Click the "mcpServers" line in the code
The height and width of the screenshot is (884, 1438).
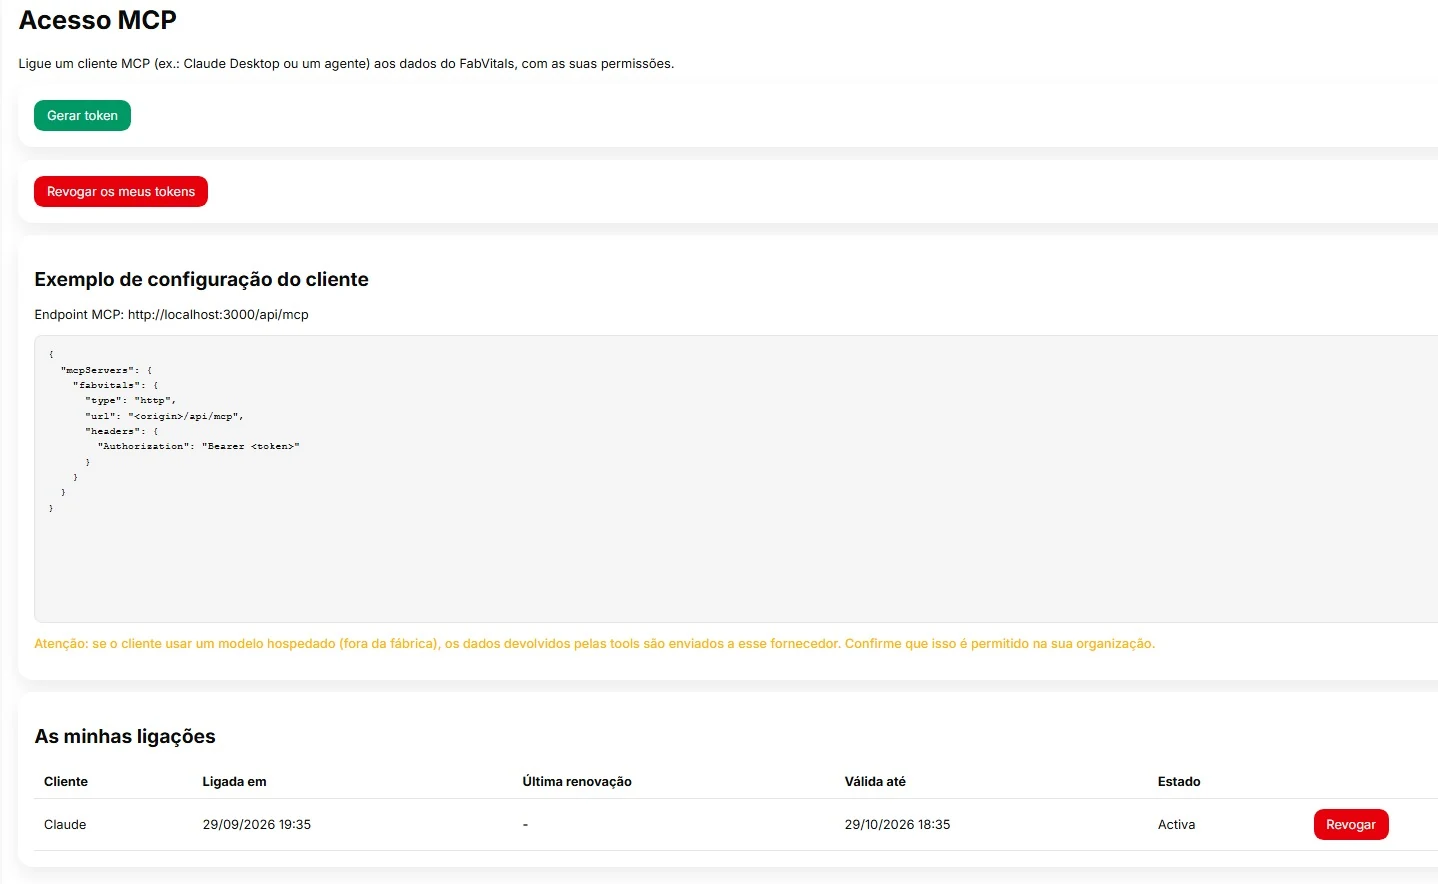106,370
